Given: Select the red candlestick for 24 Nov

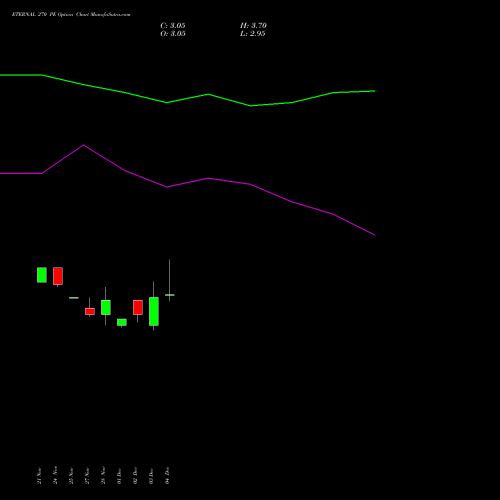Looking at the screenshot, I should click(58, 276).
